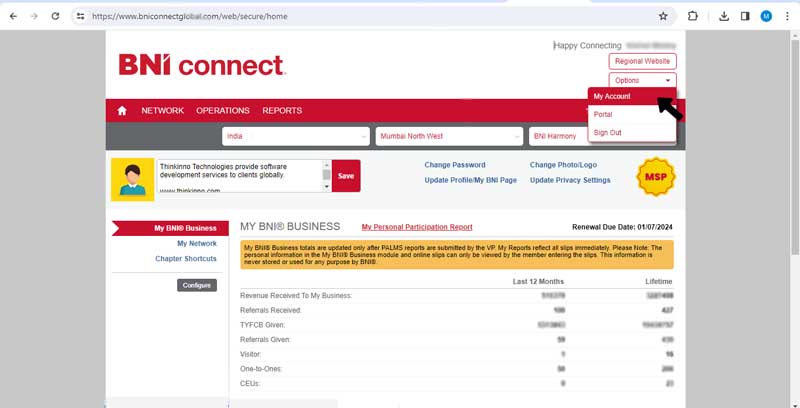Open the Update Profile/My BNI Page link
This screenshot has height=408, width=800.
point(470,180)
